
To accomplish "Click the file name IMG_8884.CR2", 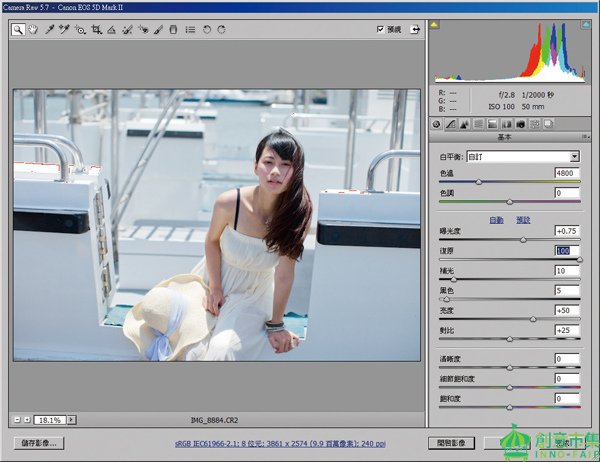I will [214, 420].
